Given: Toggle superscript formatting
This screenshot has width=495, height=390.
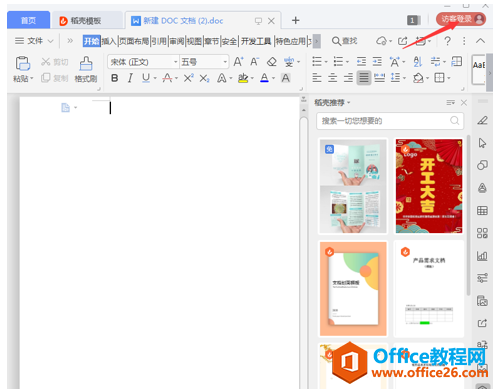Looking at the screenshot, I should [188, 78].
